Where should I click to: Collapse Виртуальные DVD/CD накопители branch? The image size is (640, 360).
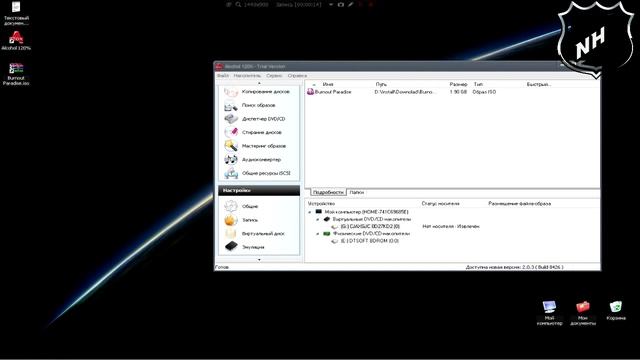pos(318,220)
